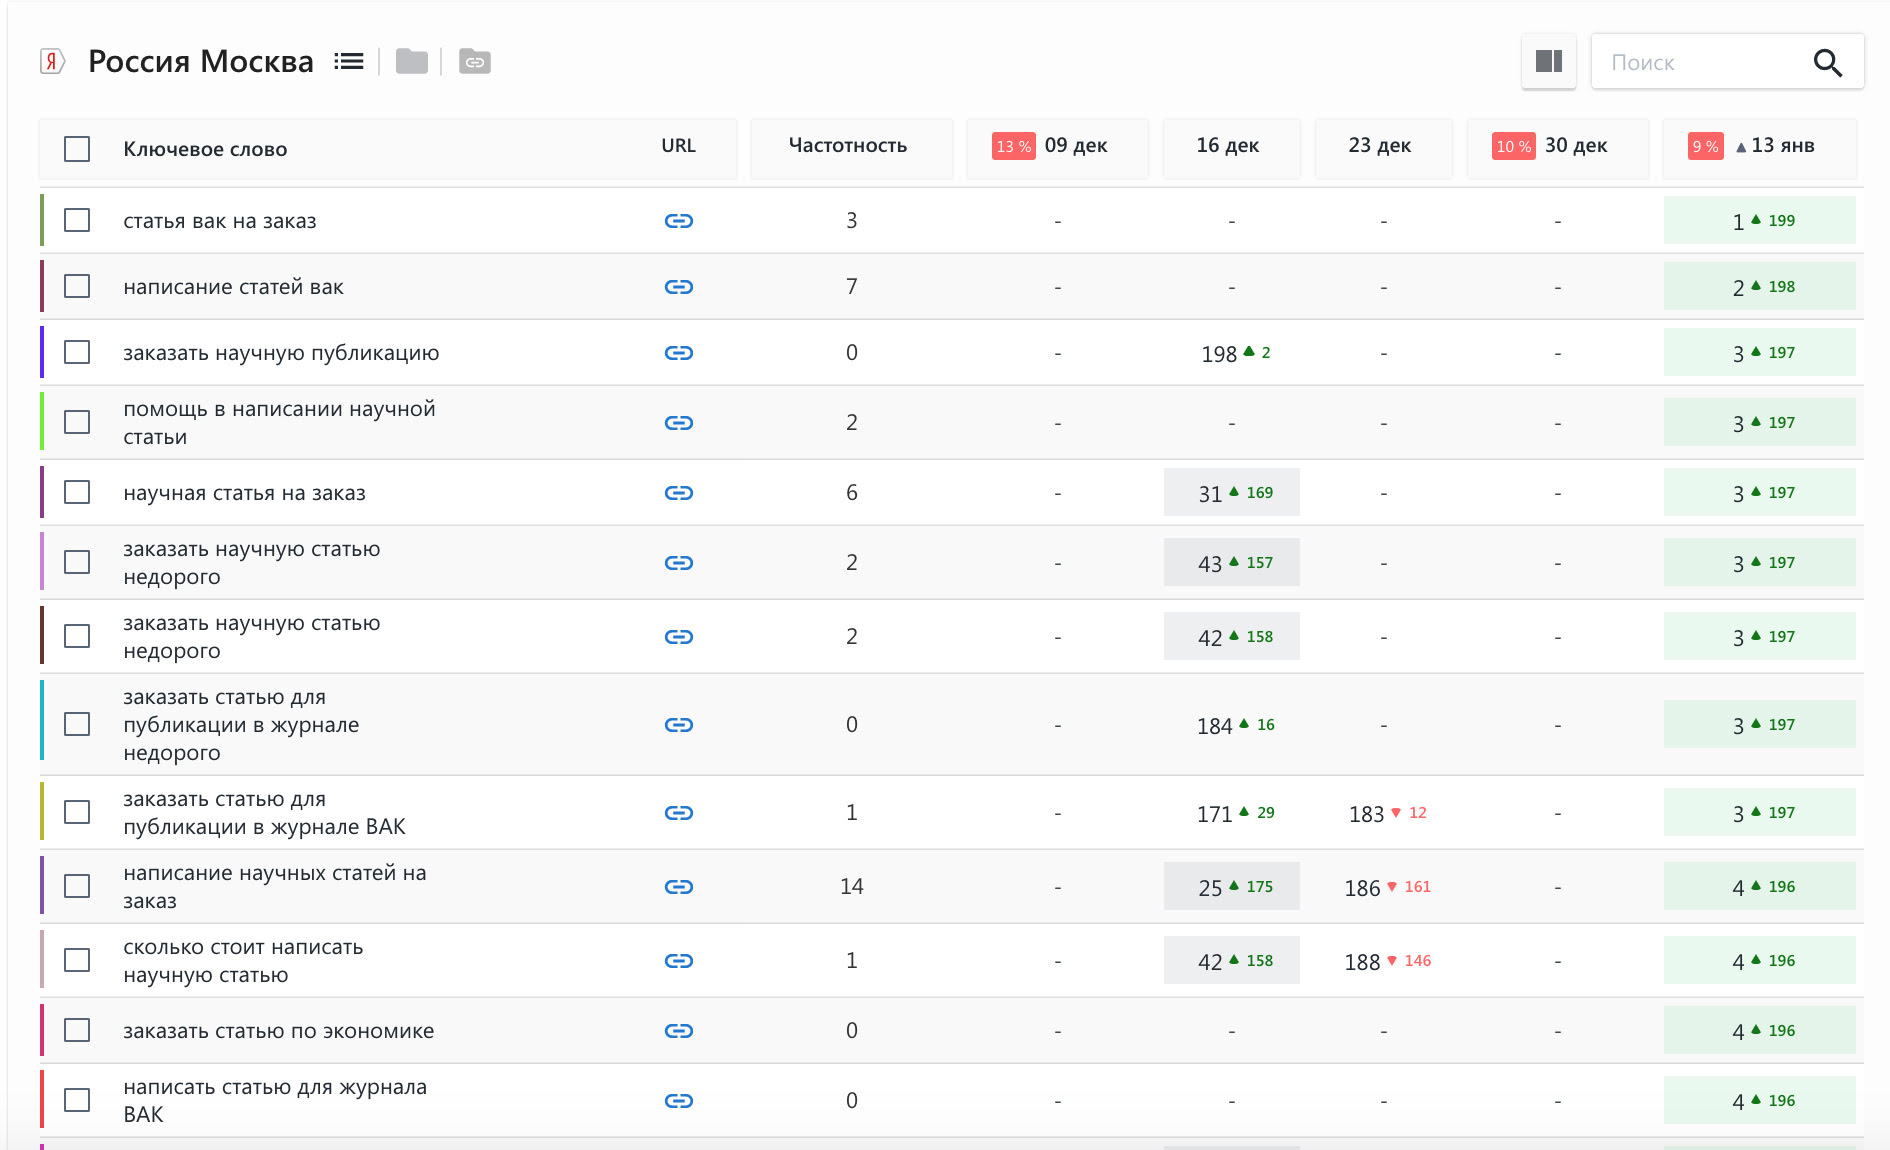This screenshot has height=1150, width=1890.
Task: Open URL link for написать статью для журнала ВАК
Action: click(x=679, y=1101)
